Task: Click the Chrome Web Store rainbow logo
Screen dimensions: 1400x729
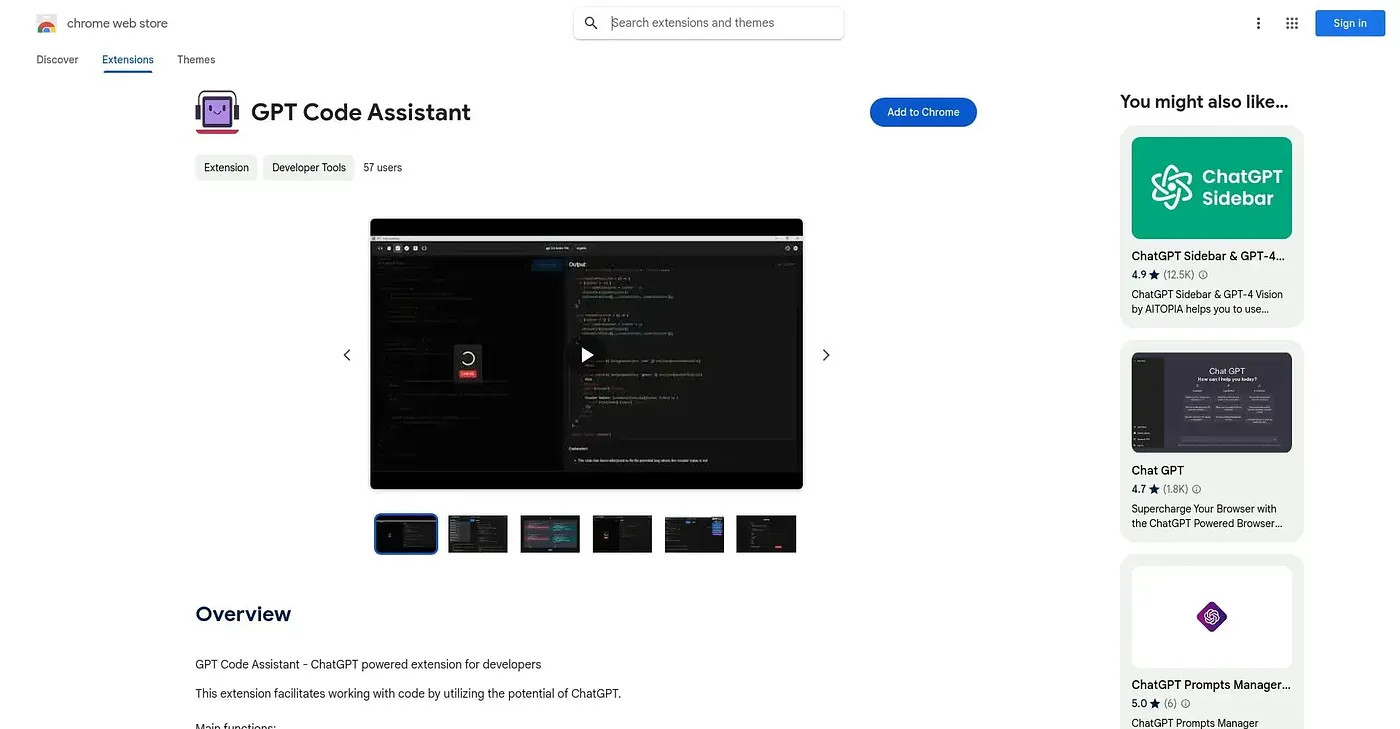Action: [46, 23]
